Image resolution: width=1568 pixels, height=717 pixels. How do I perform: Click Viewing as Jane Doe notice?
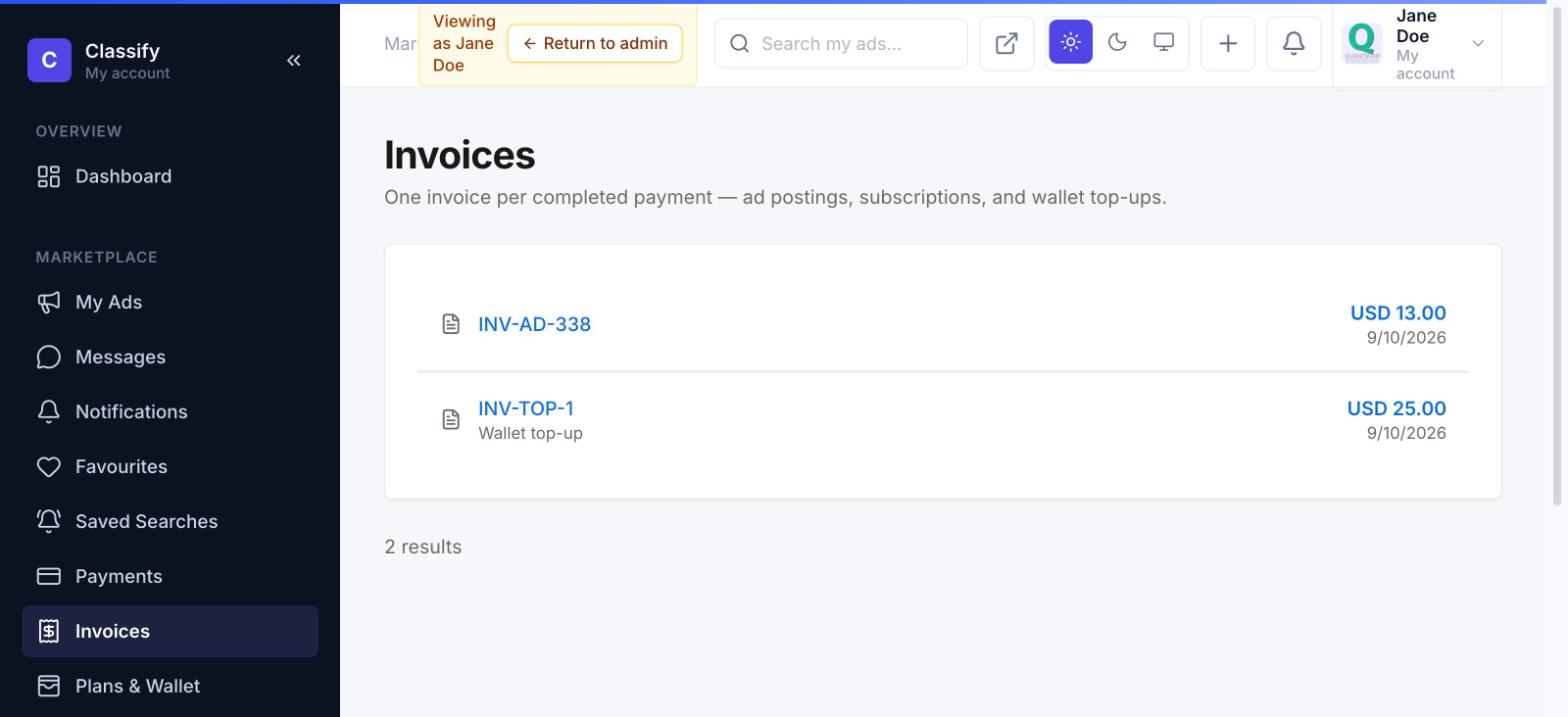coord(464,43)
